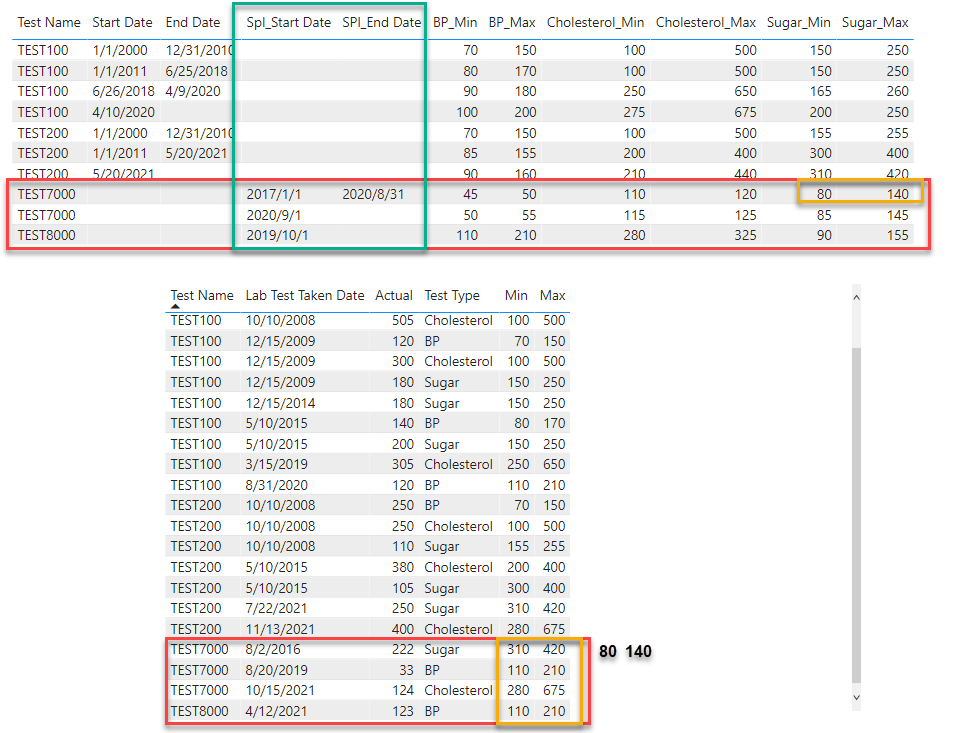The width and height of the screenshot is (961, 733).
Task: Click the sort arrow under Test Name
Action: point(175,306)
